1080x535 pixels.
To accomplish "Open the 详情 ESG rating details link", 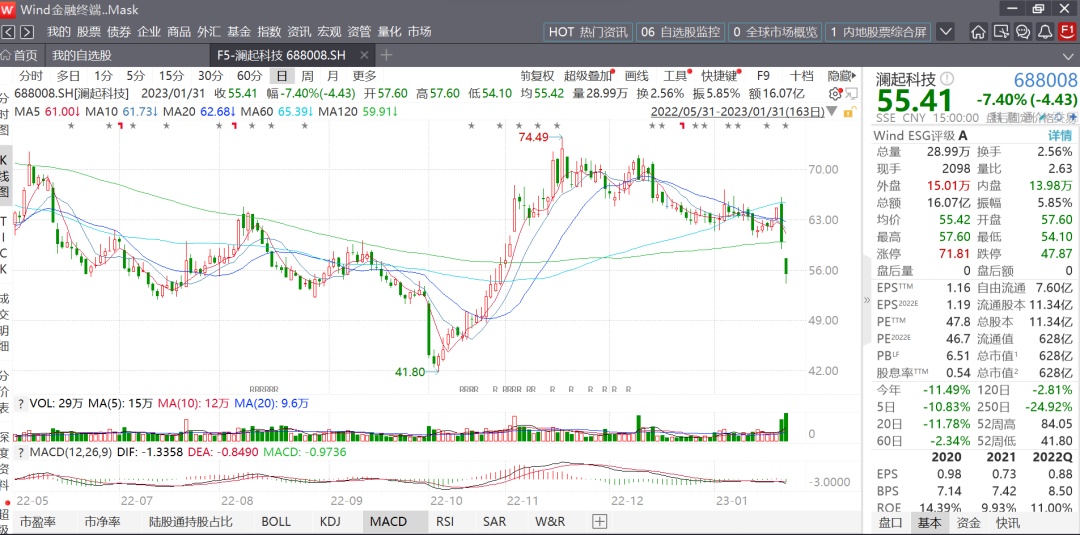I will point(1060,136).
